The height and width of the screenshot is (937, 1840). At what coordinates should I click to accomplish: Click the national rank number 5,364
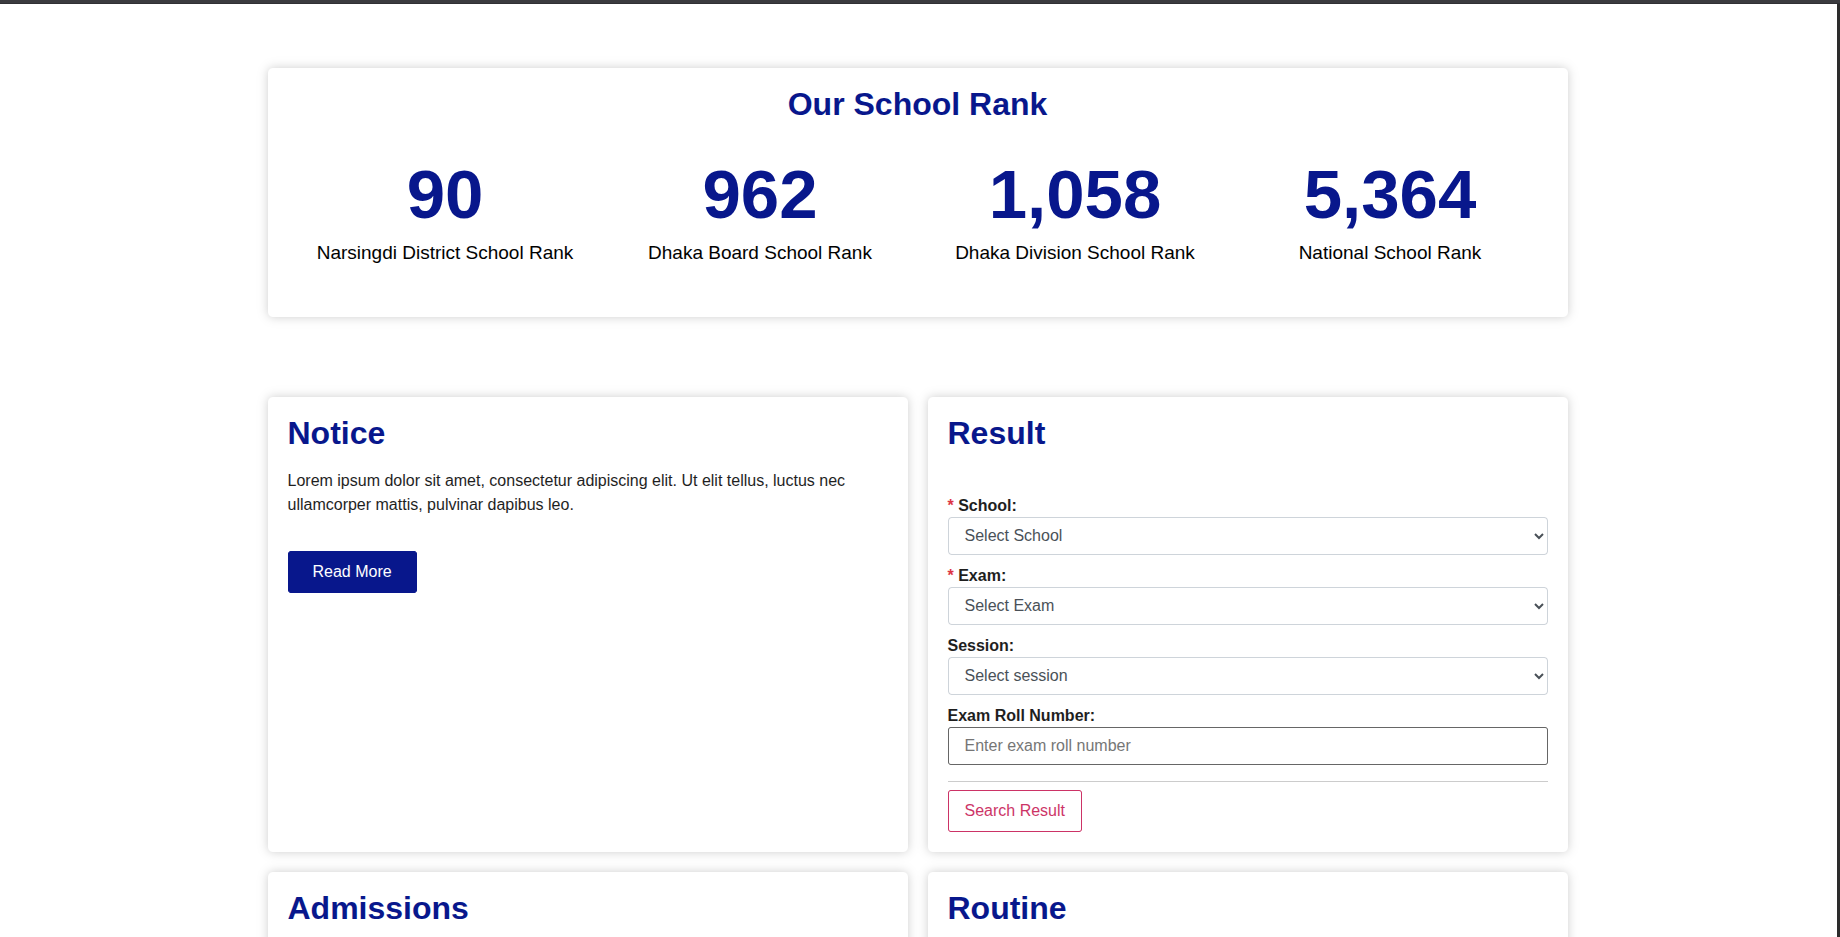[1390, 194]
